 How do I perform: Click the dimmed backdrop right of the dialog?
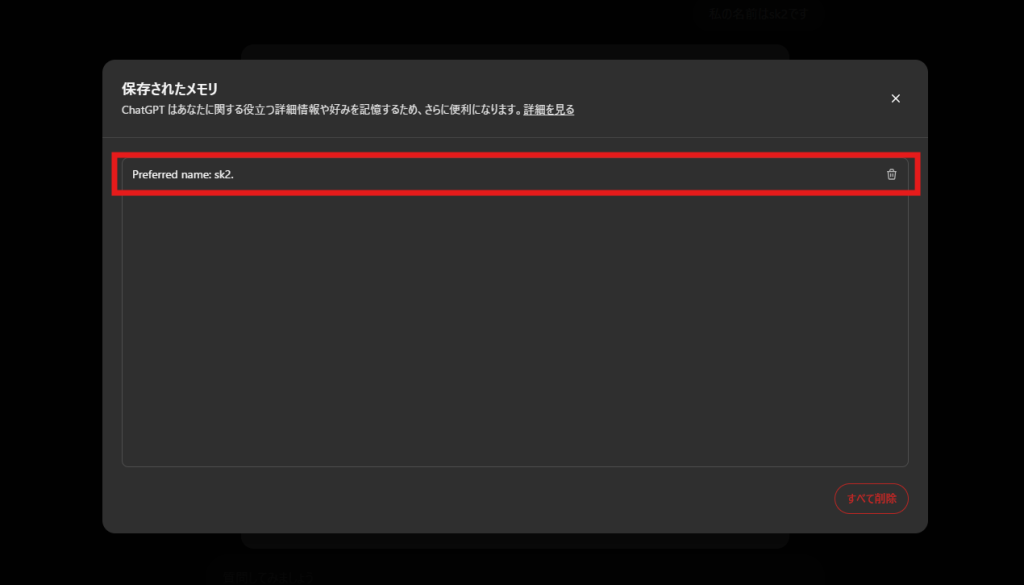point(976,294)
